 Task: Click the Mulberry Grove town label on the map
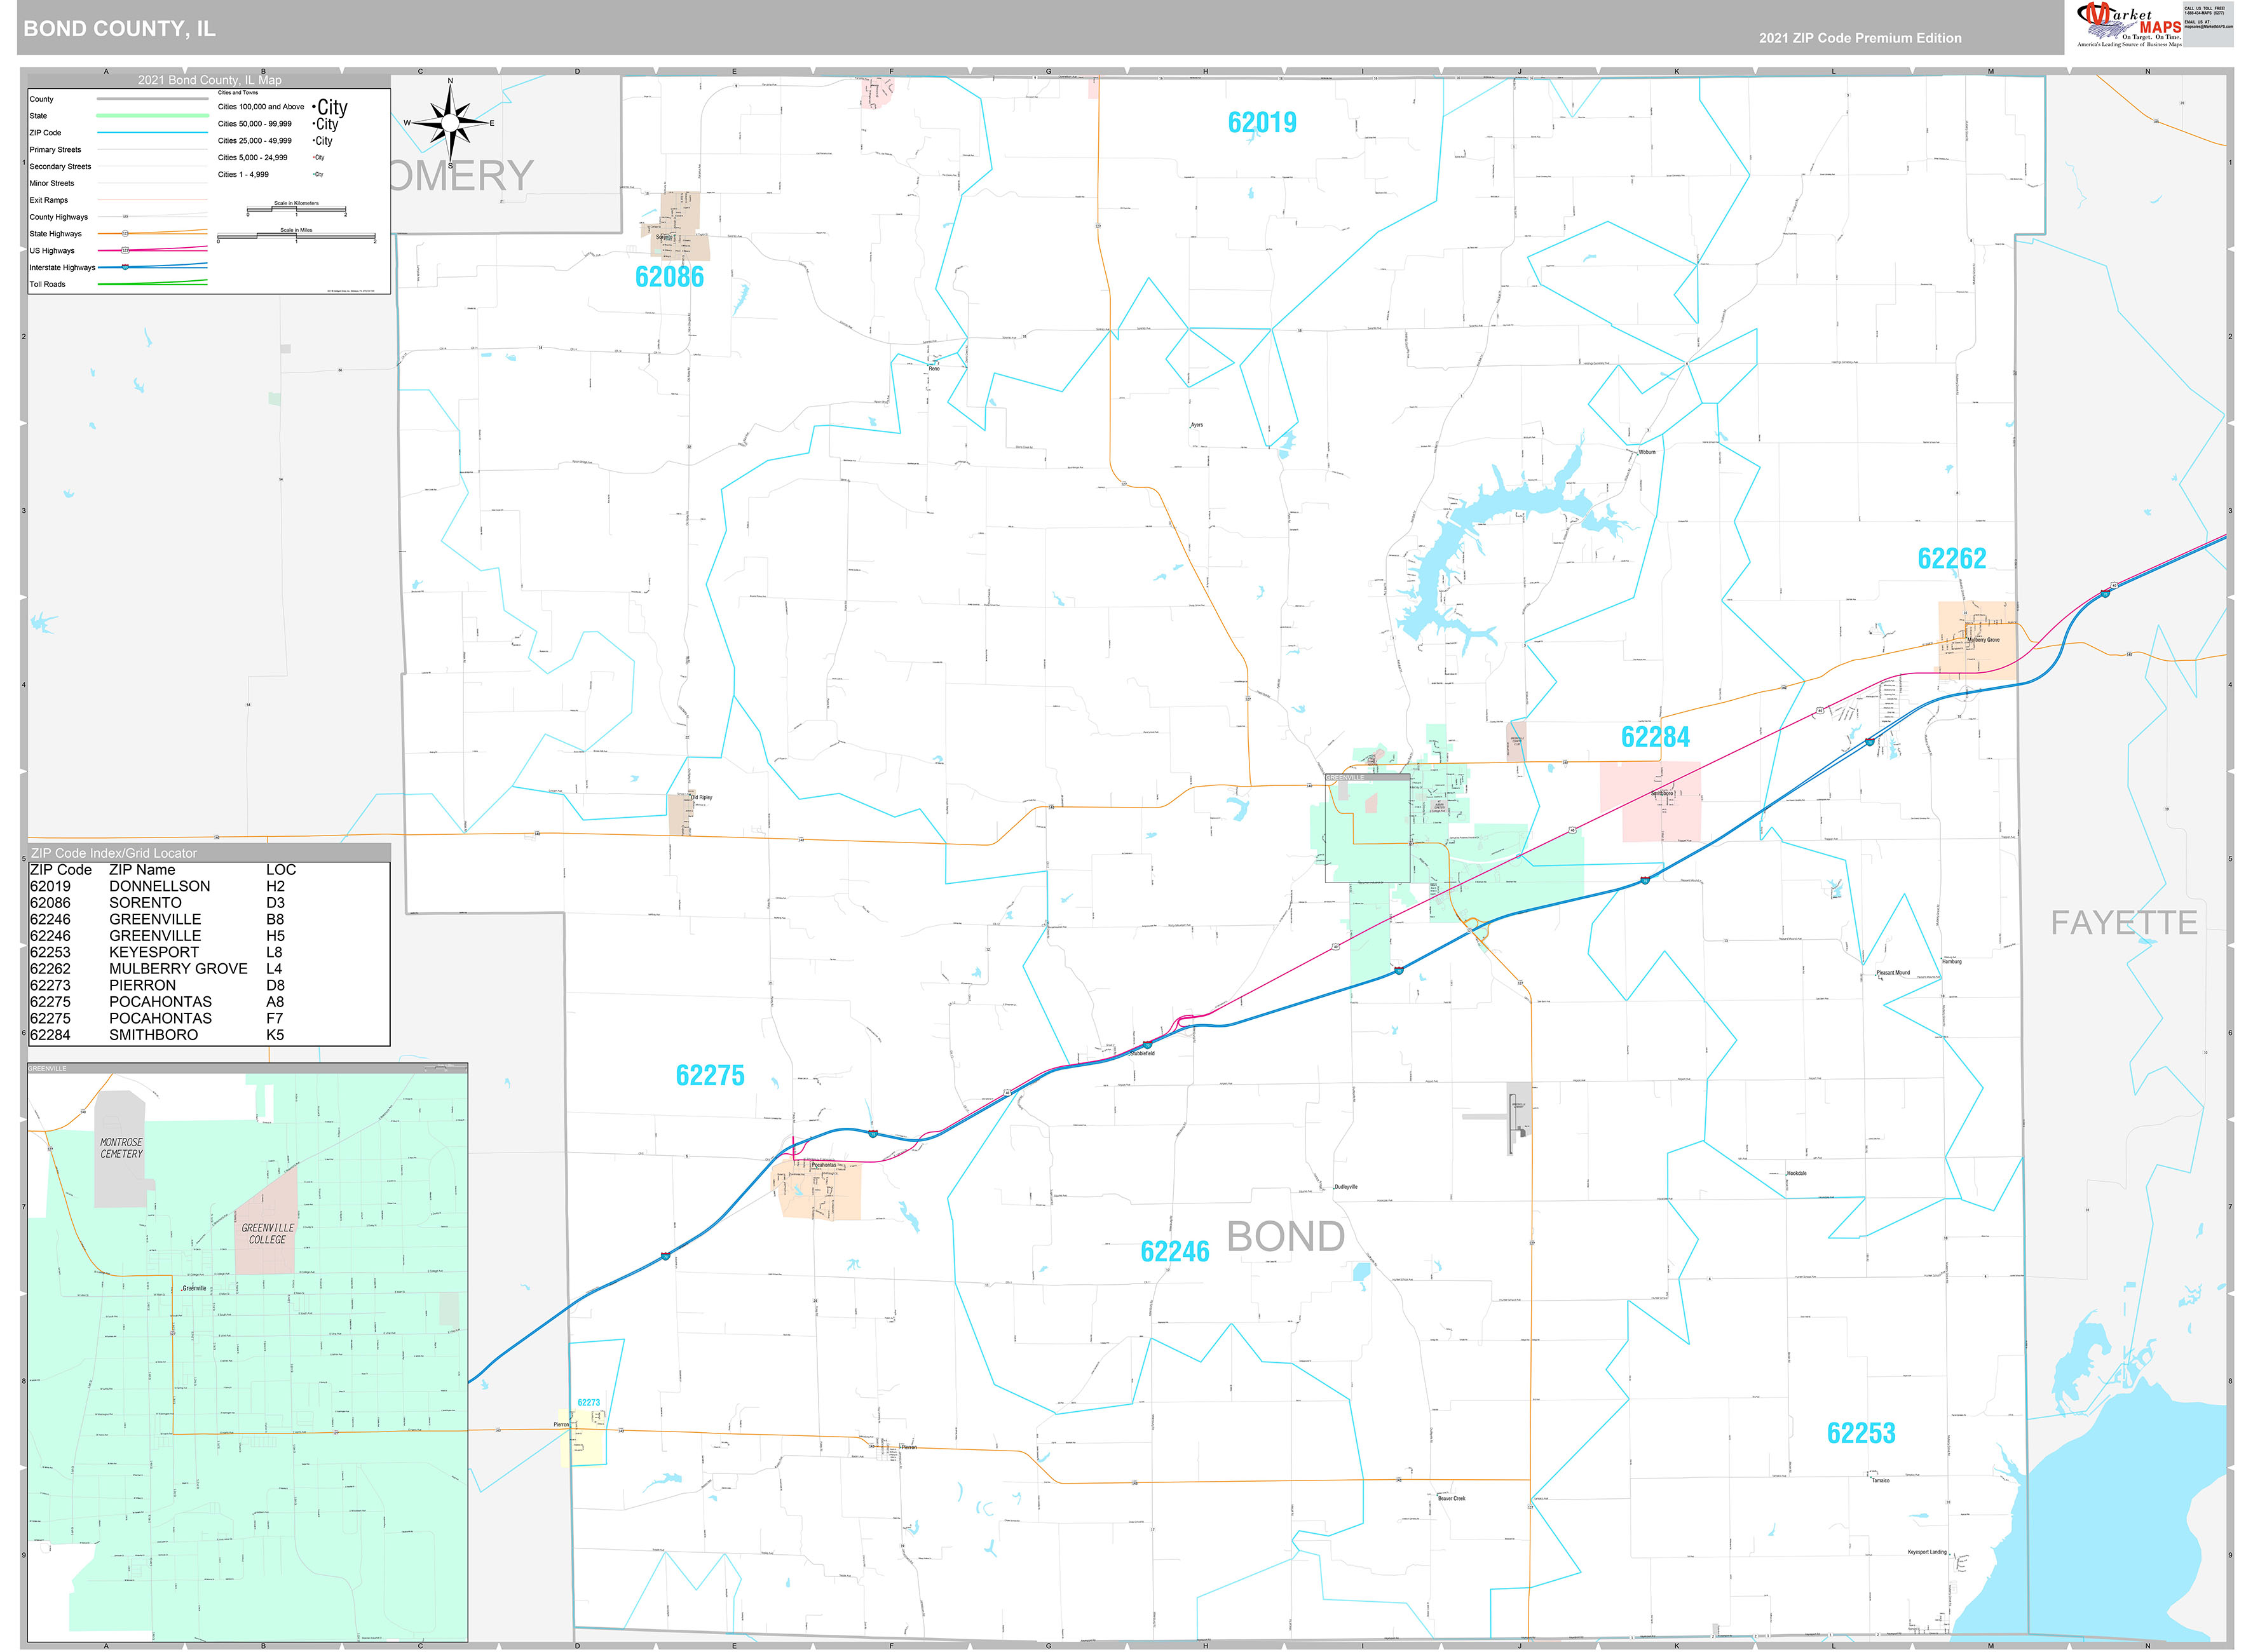pos(1983,640)
